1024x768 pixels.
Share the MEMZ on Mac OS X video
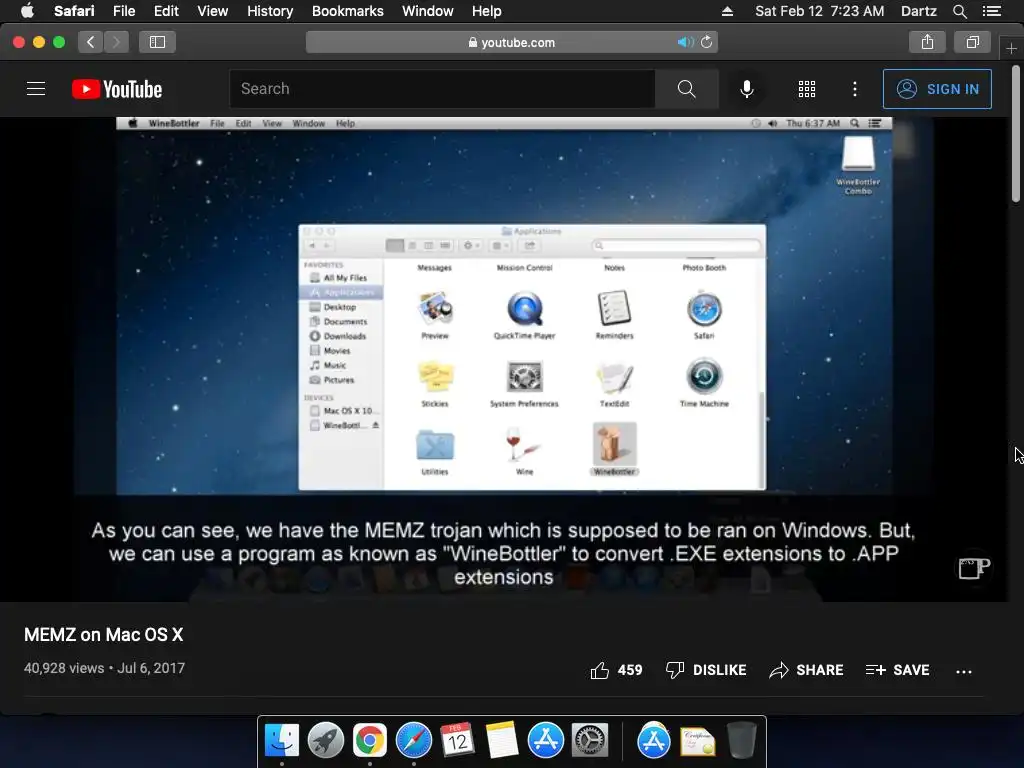click(806, 670)
